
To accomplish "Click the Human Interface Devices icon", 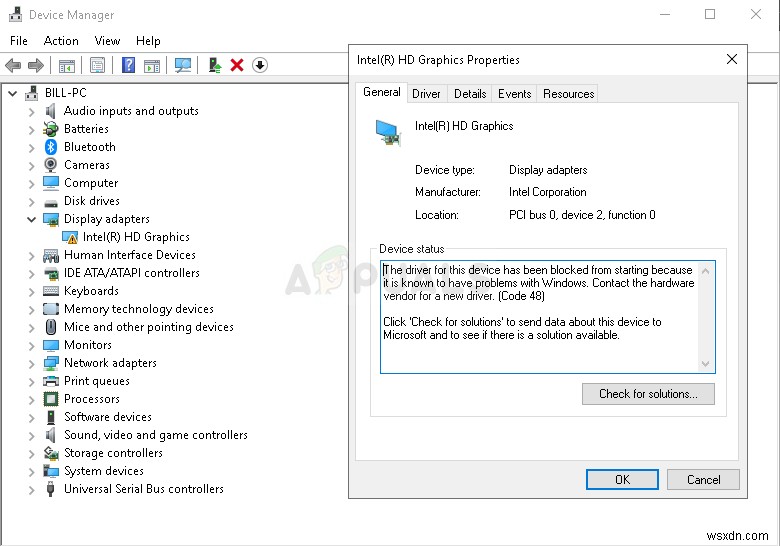I will (51, 255).
